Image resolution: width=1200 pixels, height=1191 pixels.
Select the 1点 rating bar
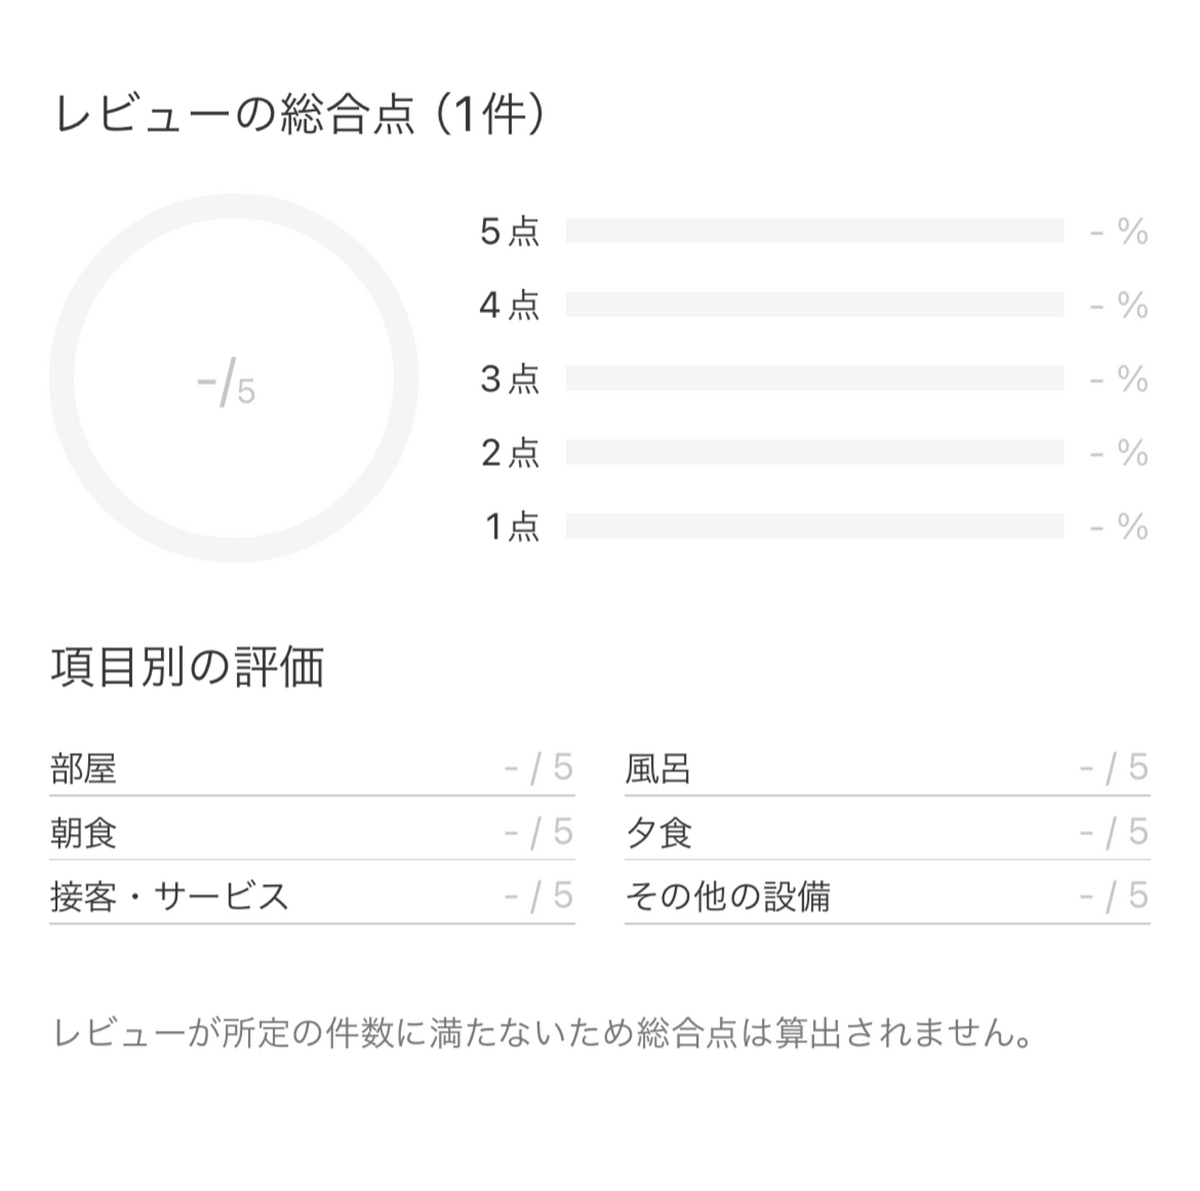click(x=814, y=526)
